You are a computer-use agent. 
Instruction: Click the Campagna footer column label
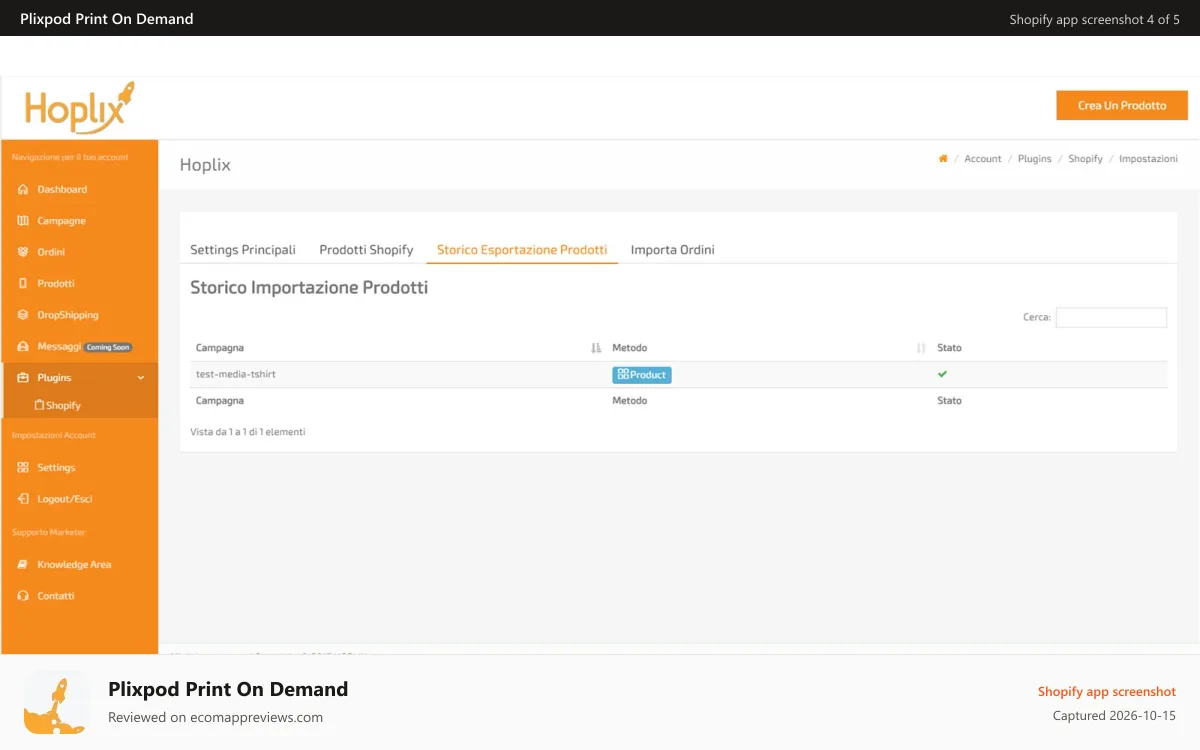[220, 401]
